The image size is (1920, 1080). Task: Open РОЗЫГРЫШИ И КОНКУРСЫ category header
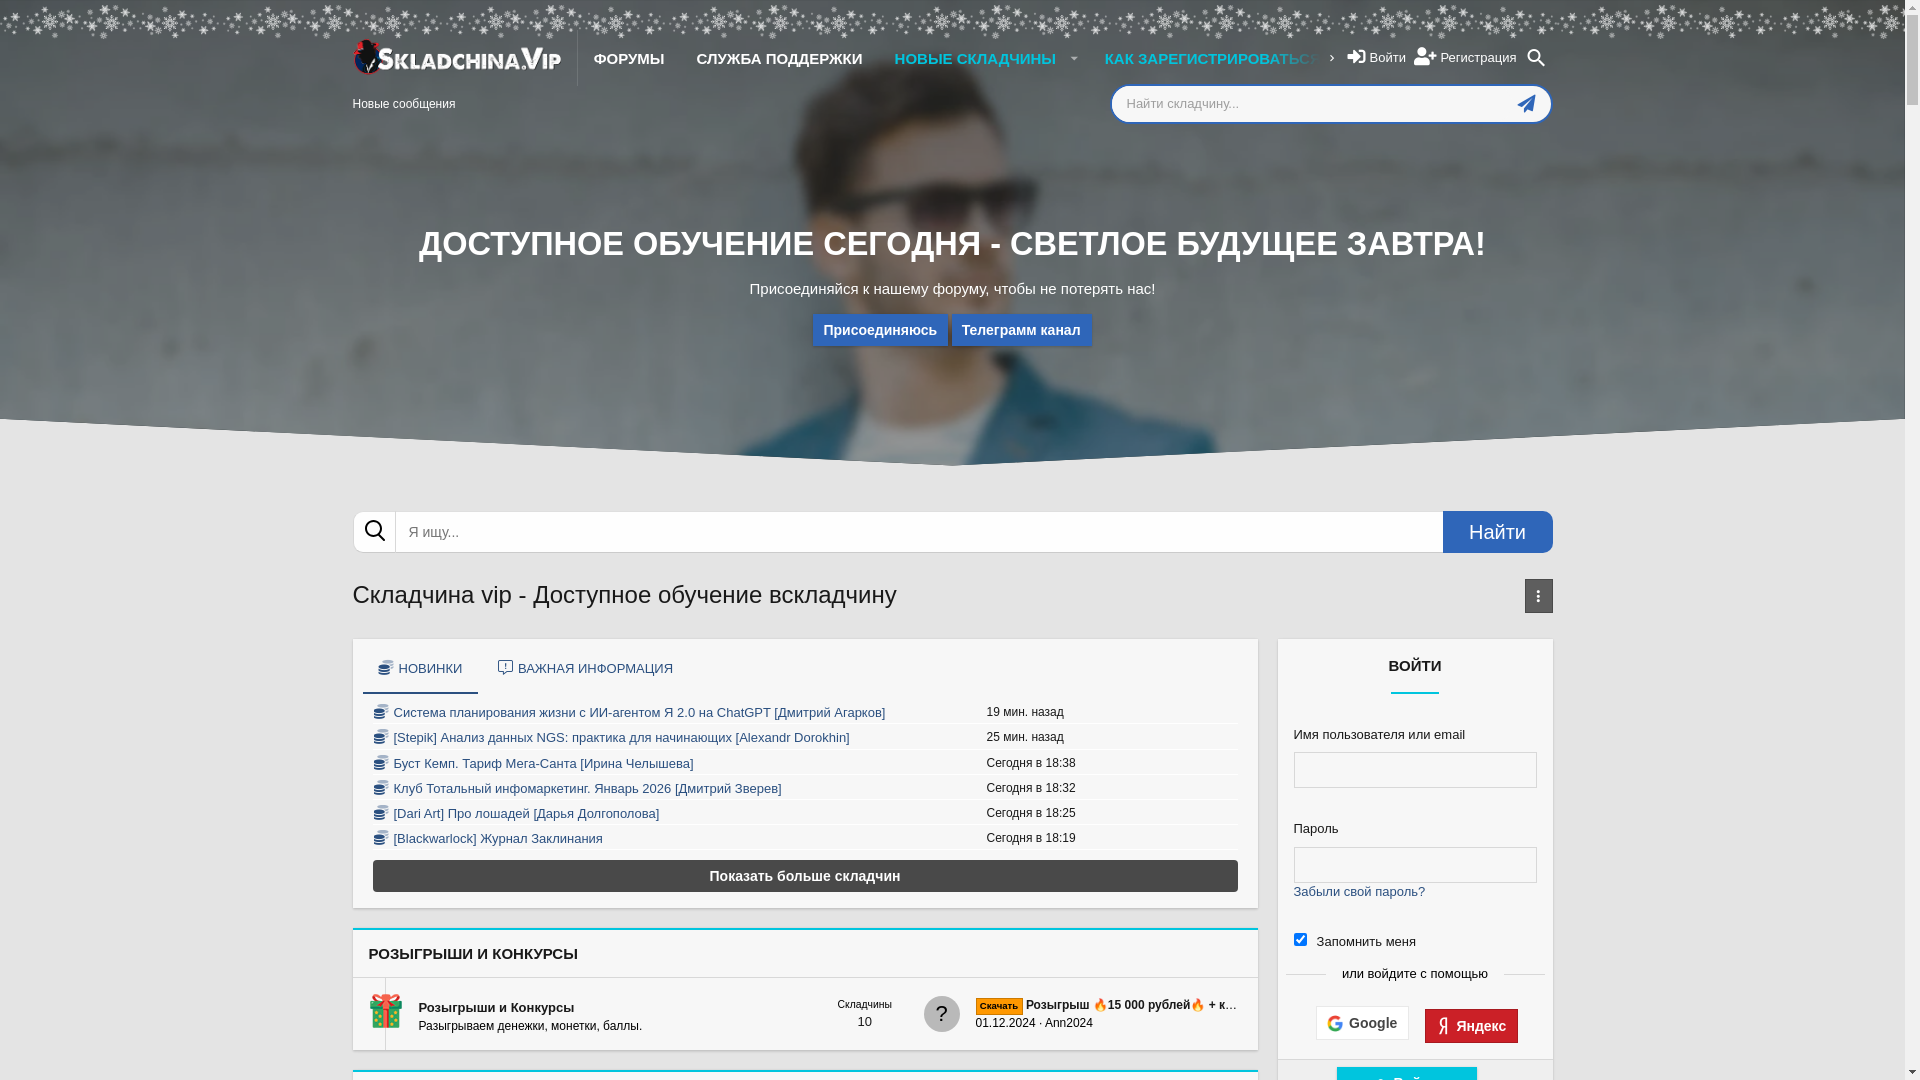473,954
